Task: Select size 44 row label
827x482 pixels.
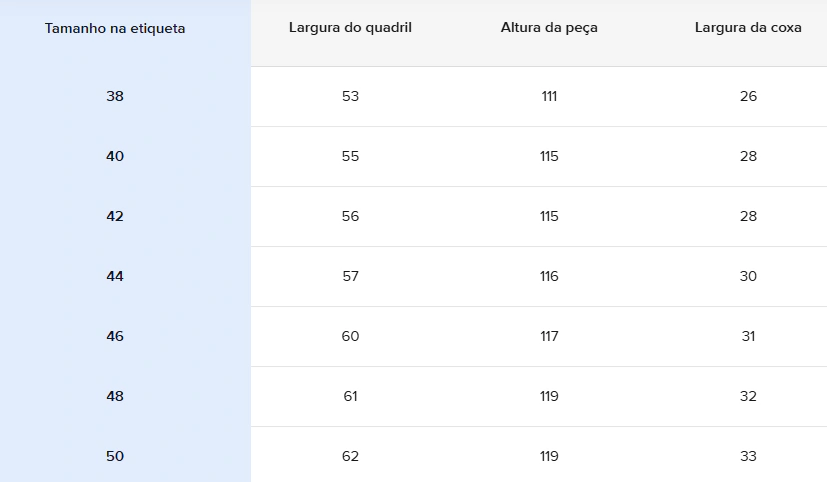Action: (x=115, y=277)
